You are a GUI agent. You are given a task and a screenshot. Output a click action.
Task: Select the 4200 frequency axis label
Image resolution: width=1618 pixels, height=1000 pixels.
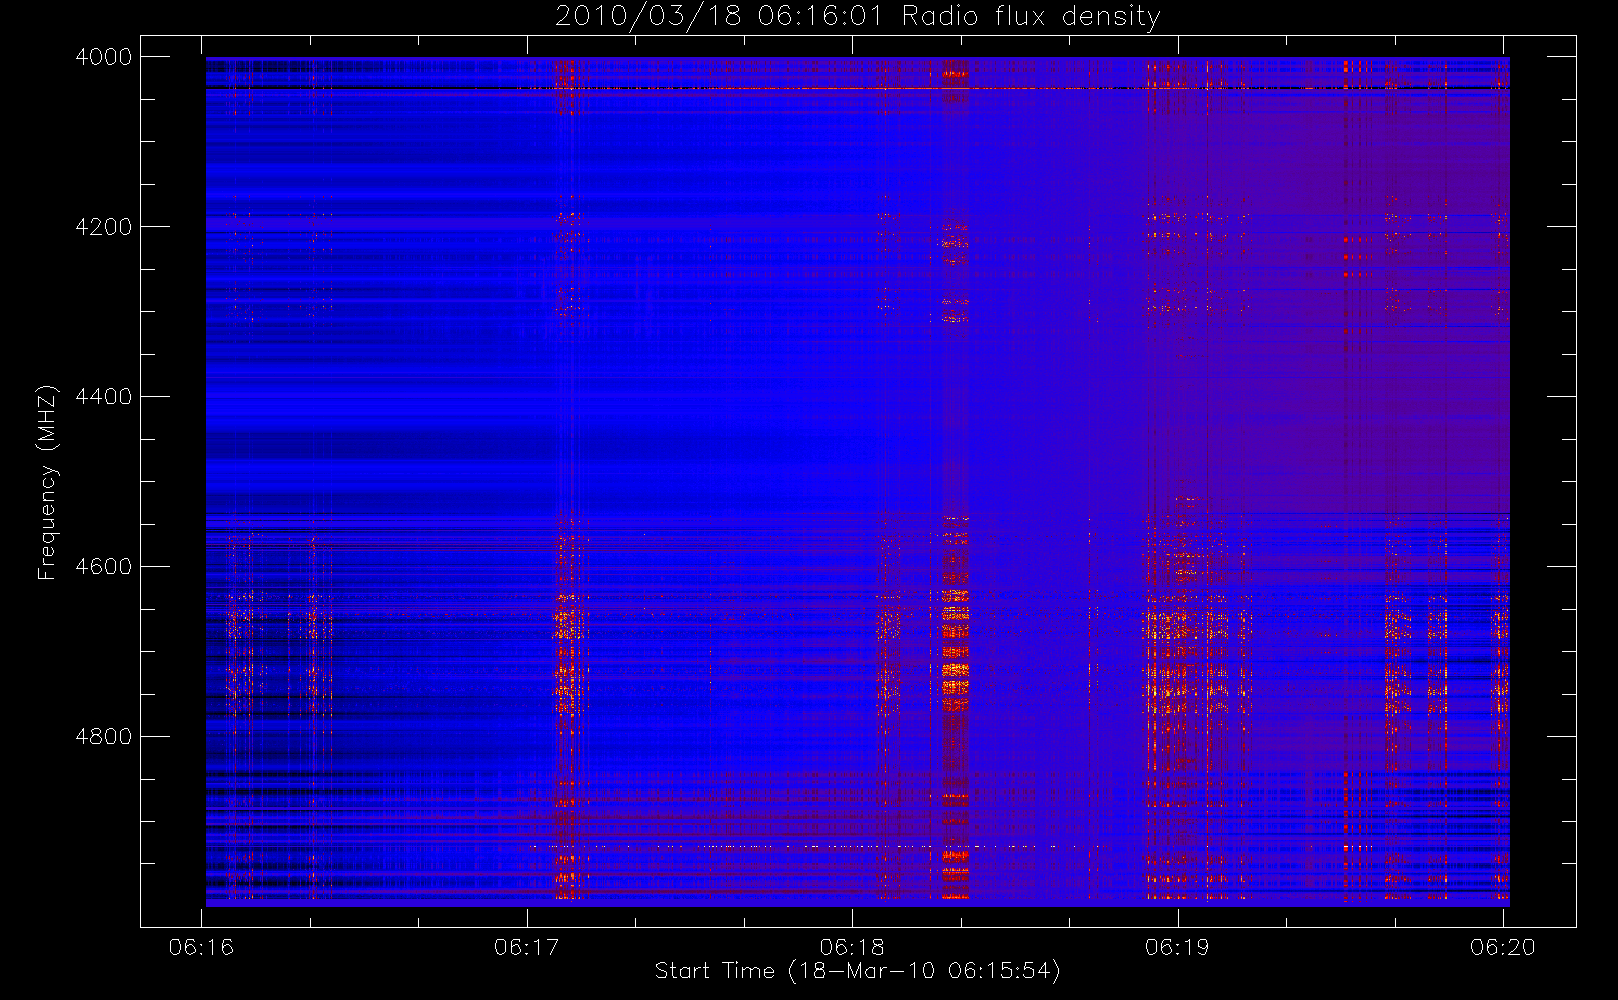pos(104,227)
